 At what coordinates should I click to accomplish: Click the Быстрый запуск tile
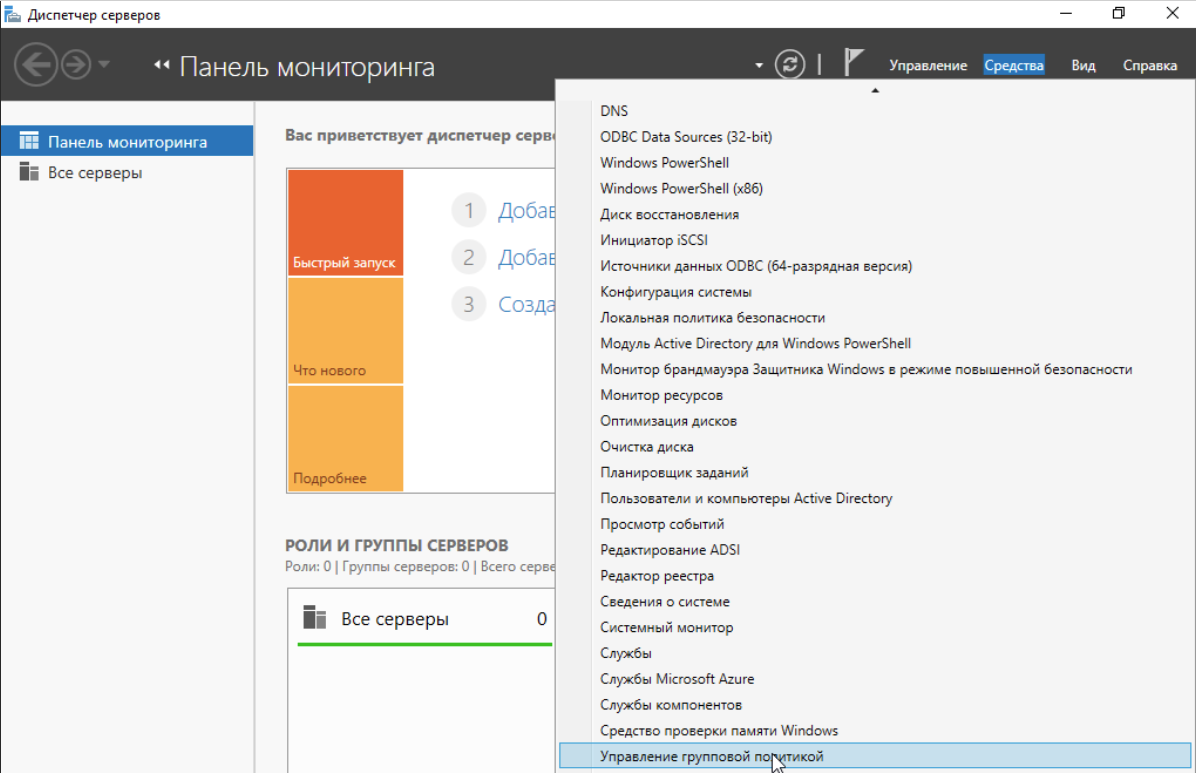[x=346, y=222]
